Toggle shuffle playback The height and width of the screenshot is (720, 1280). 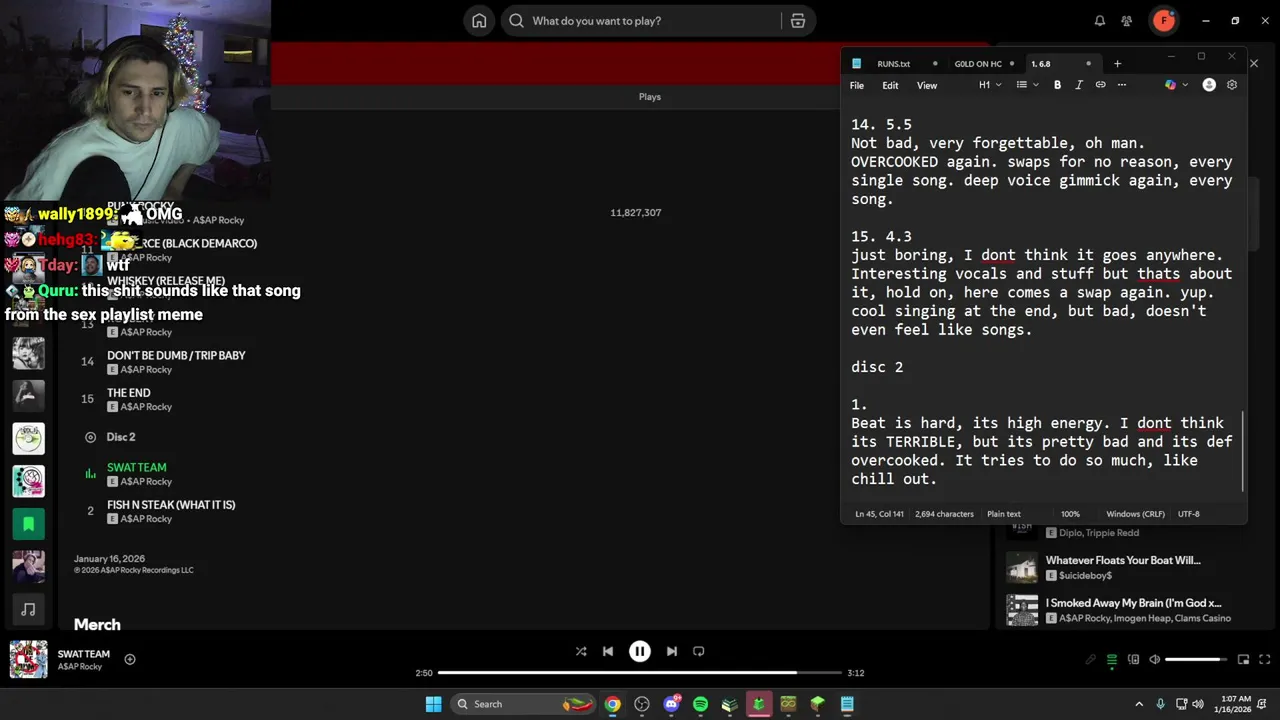coord(581,651)
